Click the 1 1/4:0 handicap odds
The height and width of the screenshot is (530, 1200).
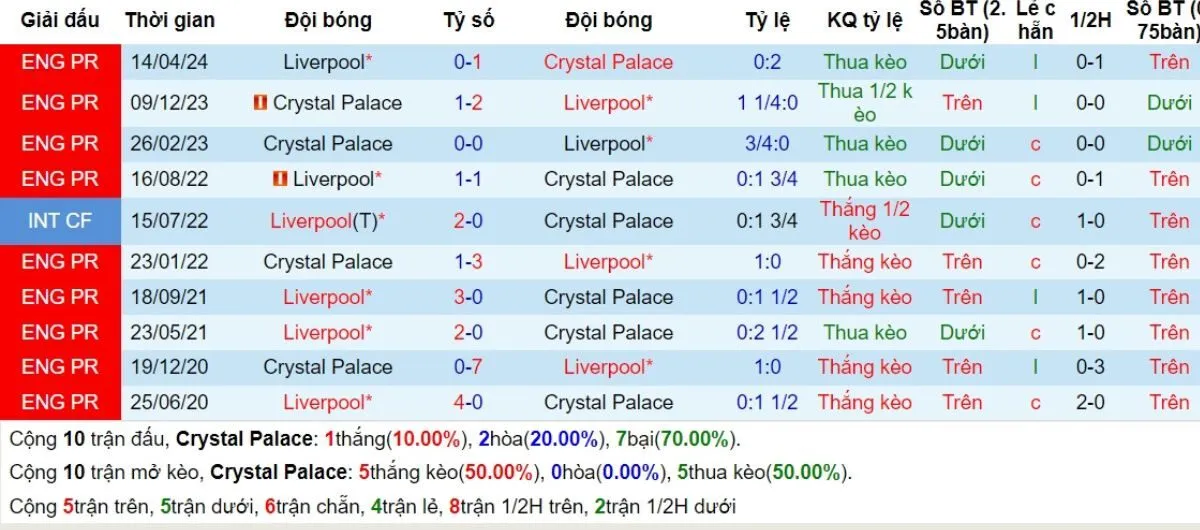tap(767, 103)
